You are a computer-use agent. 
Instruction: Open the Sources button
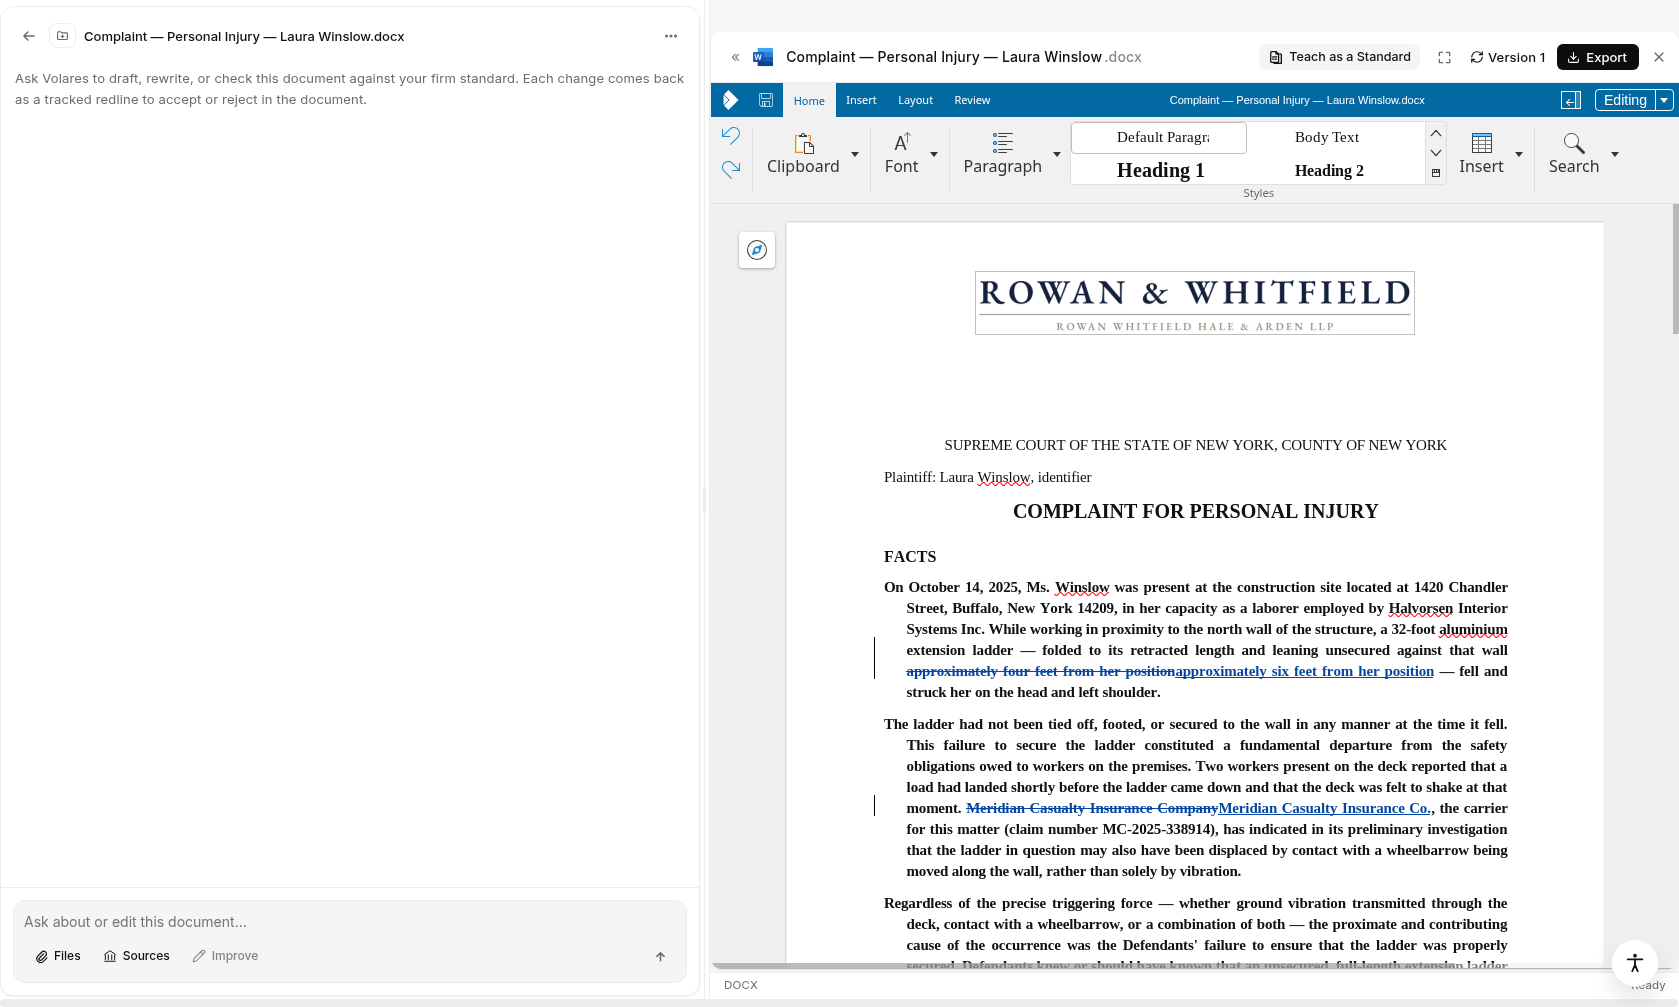click(137, 956)
